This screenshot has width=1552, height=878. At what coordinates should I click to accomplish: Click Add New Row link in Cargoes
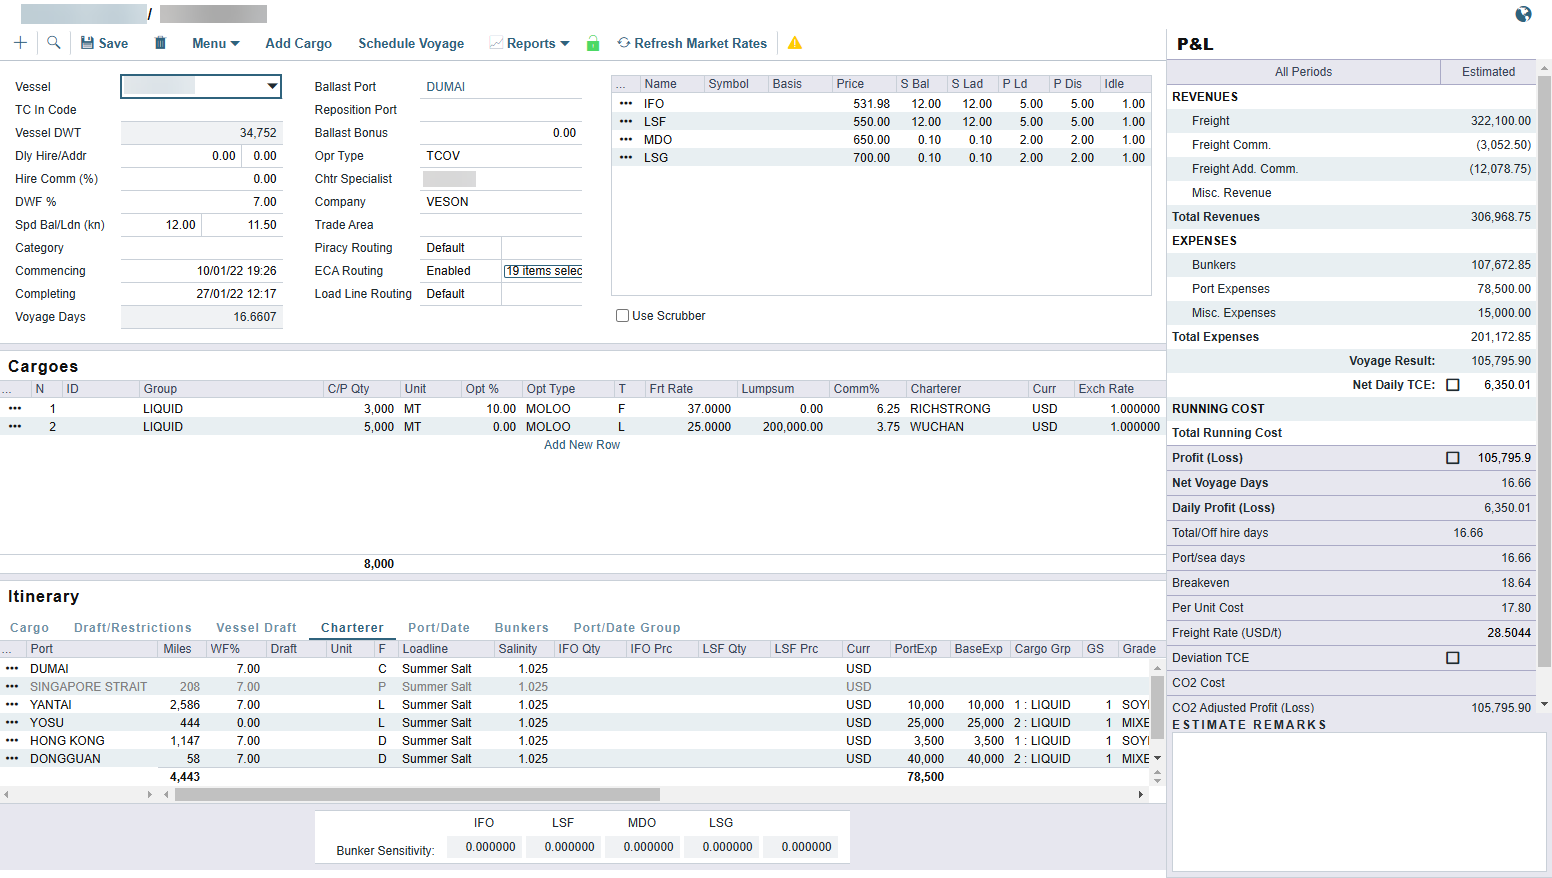[x=581, y=445]
